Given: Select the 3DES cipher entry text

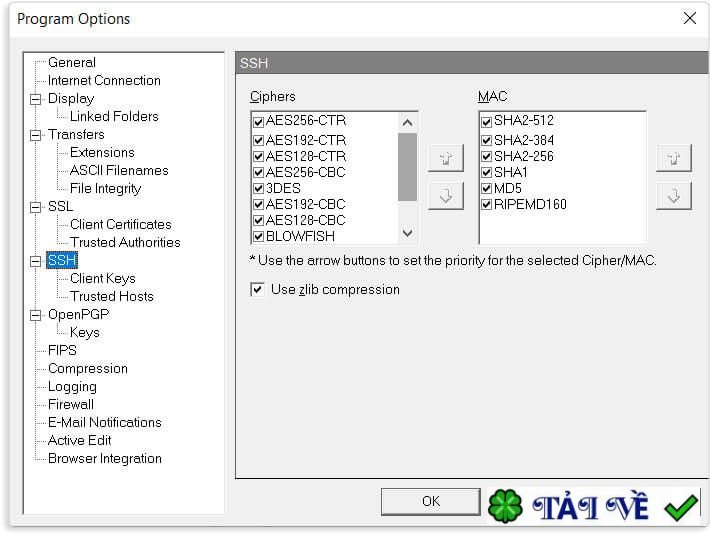Looking at the screenshot, I should point(283,188).
